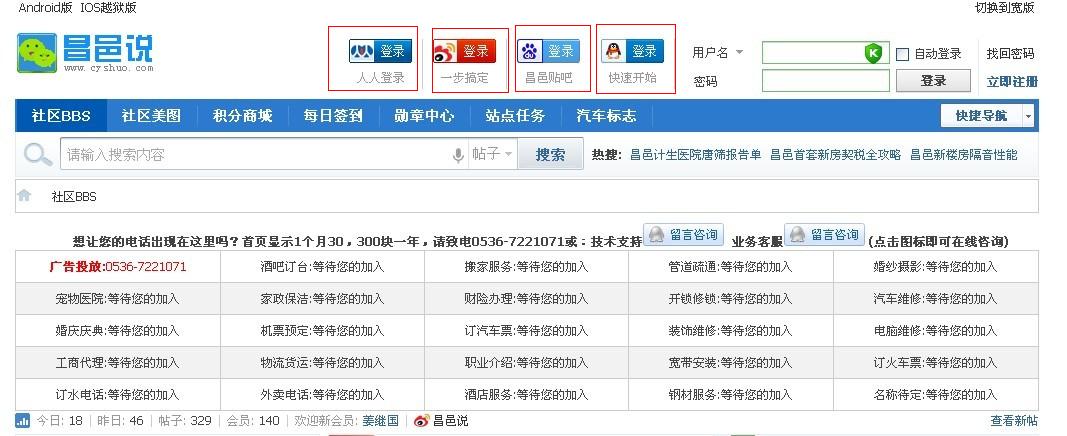Focus the 用户名 input field
This screenshot has width=1067, height=436.
(x=825, y=53)
